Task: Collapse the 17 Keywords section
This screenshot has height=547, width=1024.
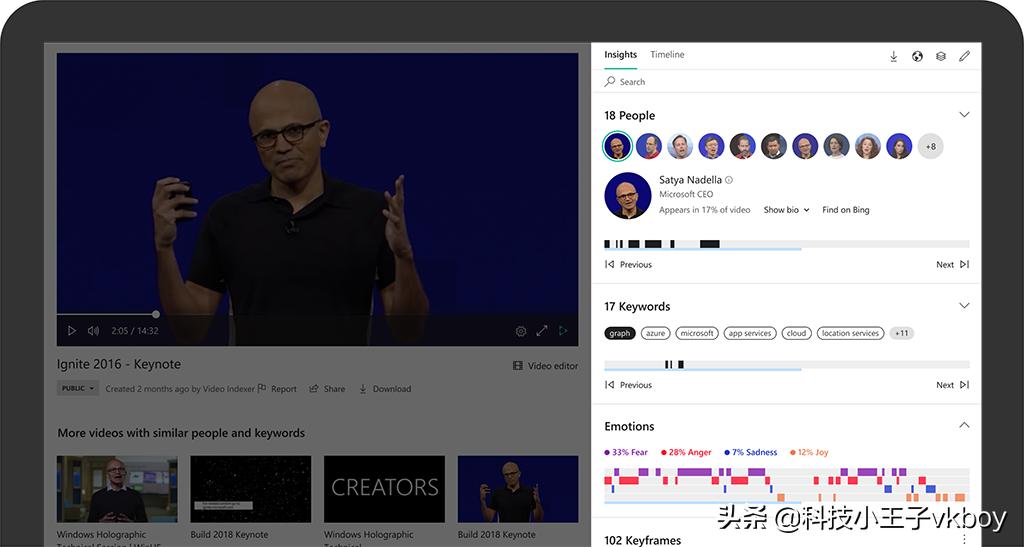Action: 964,306
